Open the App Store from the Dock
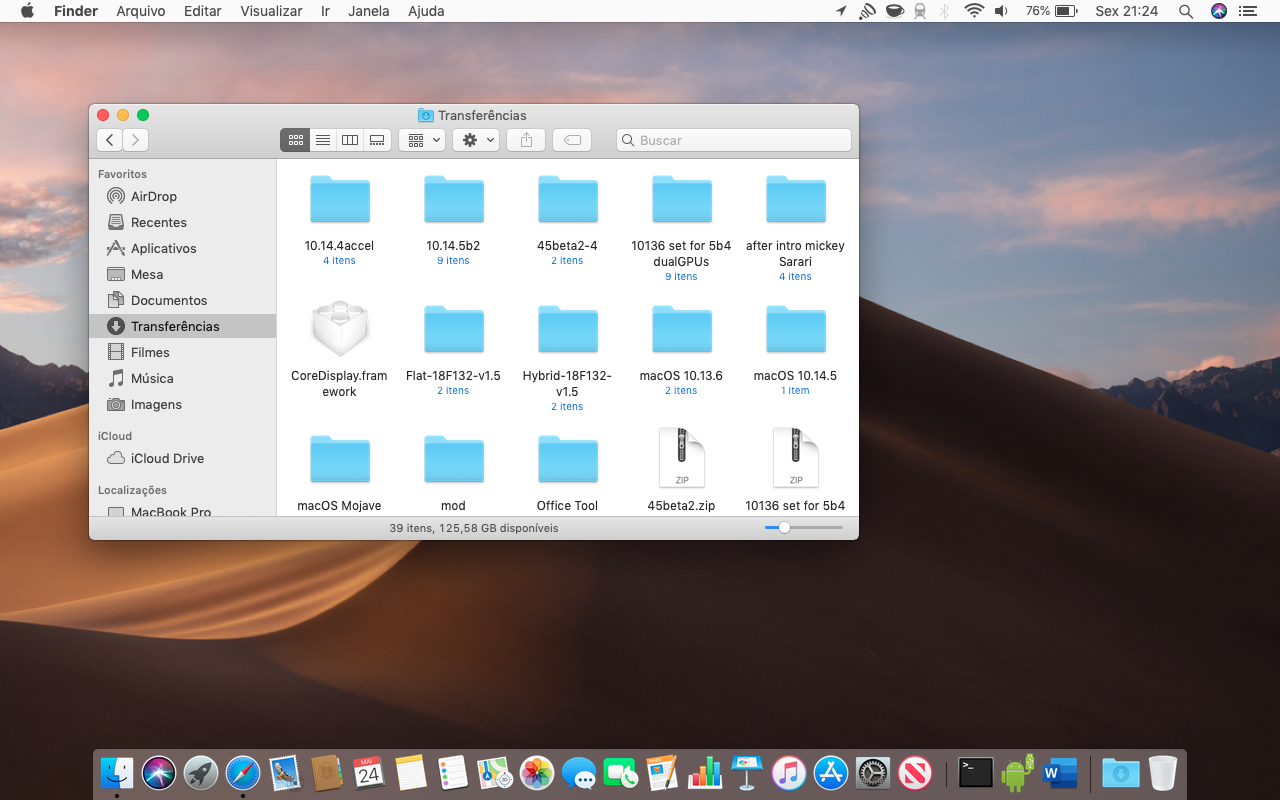The image size is (1280, 800). coord(831,772)
